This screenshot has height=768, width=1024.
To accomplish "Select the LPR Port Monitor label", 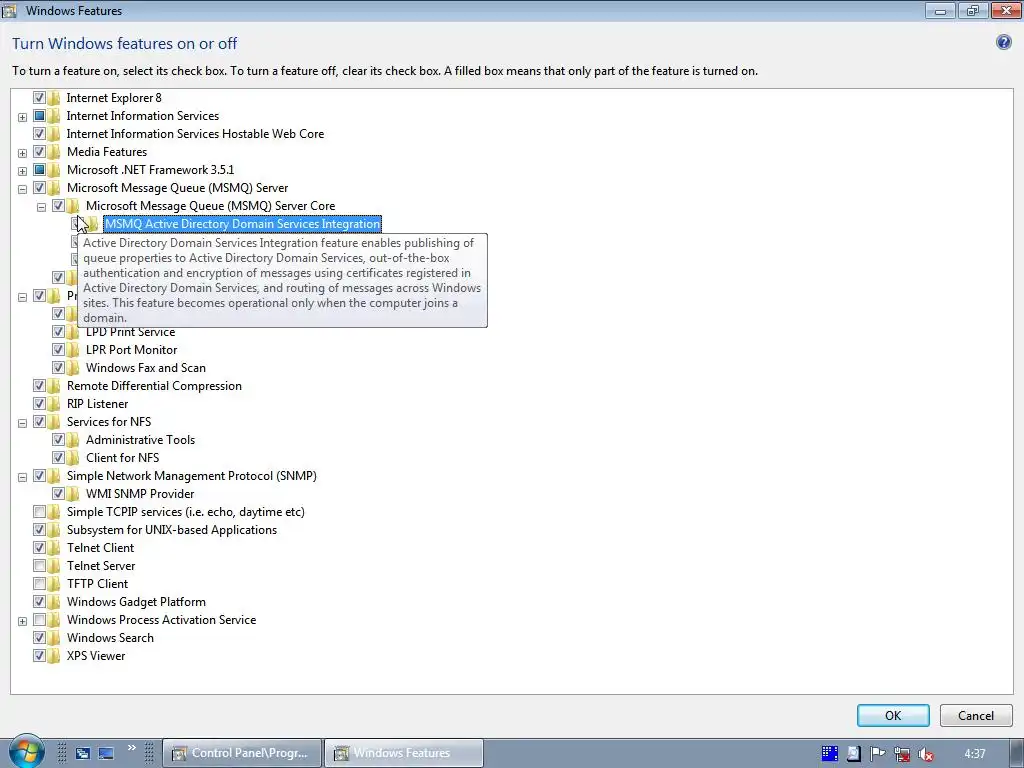I will 131,349.
